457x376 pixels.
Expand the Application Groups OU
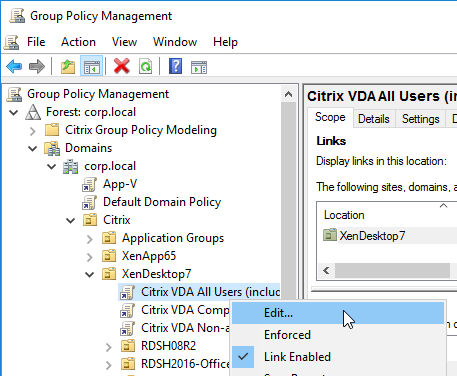click(x=89, y=239)
